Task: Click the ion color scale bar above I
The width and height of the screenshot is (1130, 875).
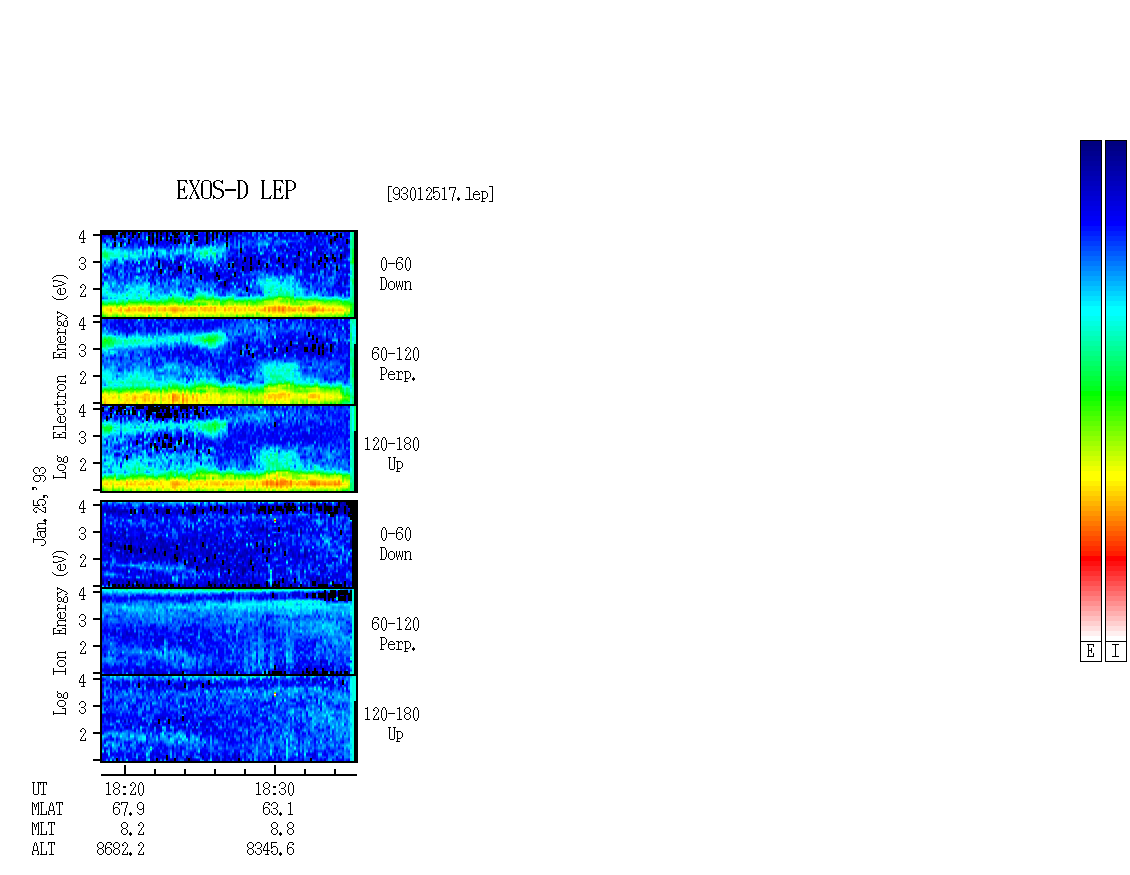Action: click(x=1116, y=390)
